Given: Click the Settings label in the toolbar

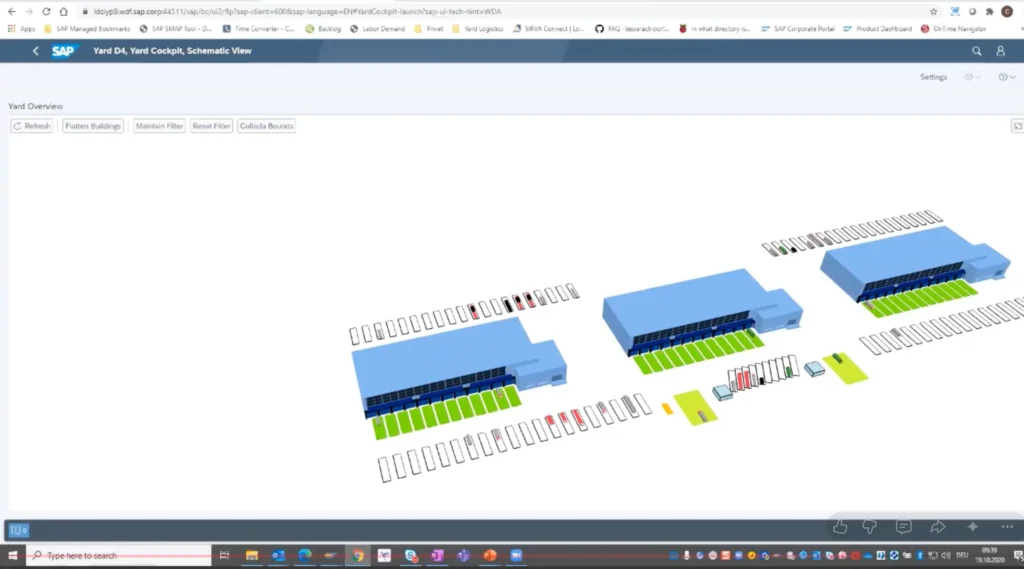Looking at the screenshot, I should click(x=933, y=77).
